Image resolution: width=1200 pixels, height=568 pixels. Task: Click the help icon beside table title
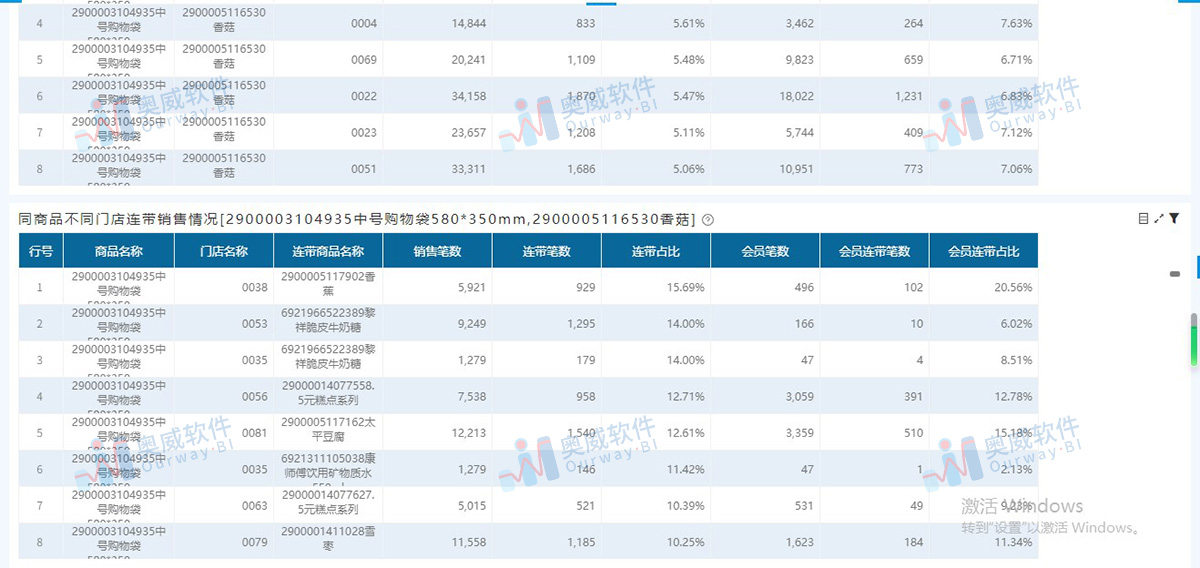tap(708, 219)
